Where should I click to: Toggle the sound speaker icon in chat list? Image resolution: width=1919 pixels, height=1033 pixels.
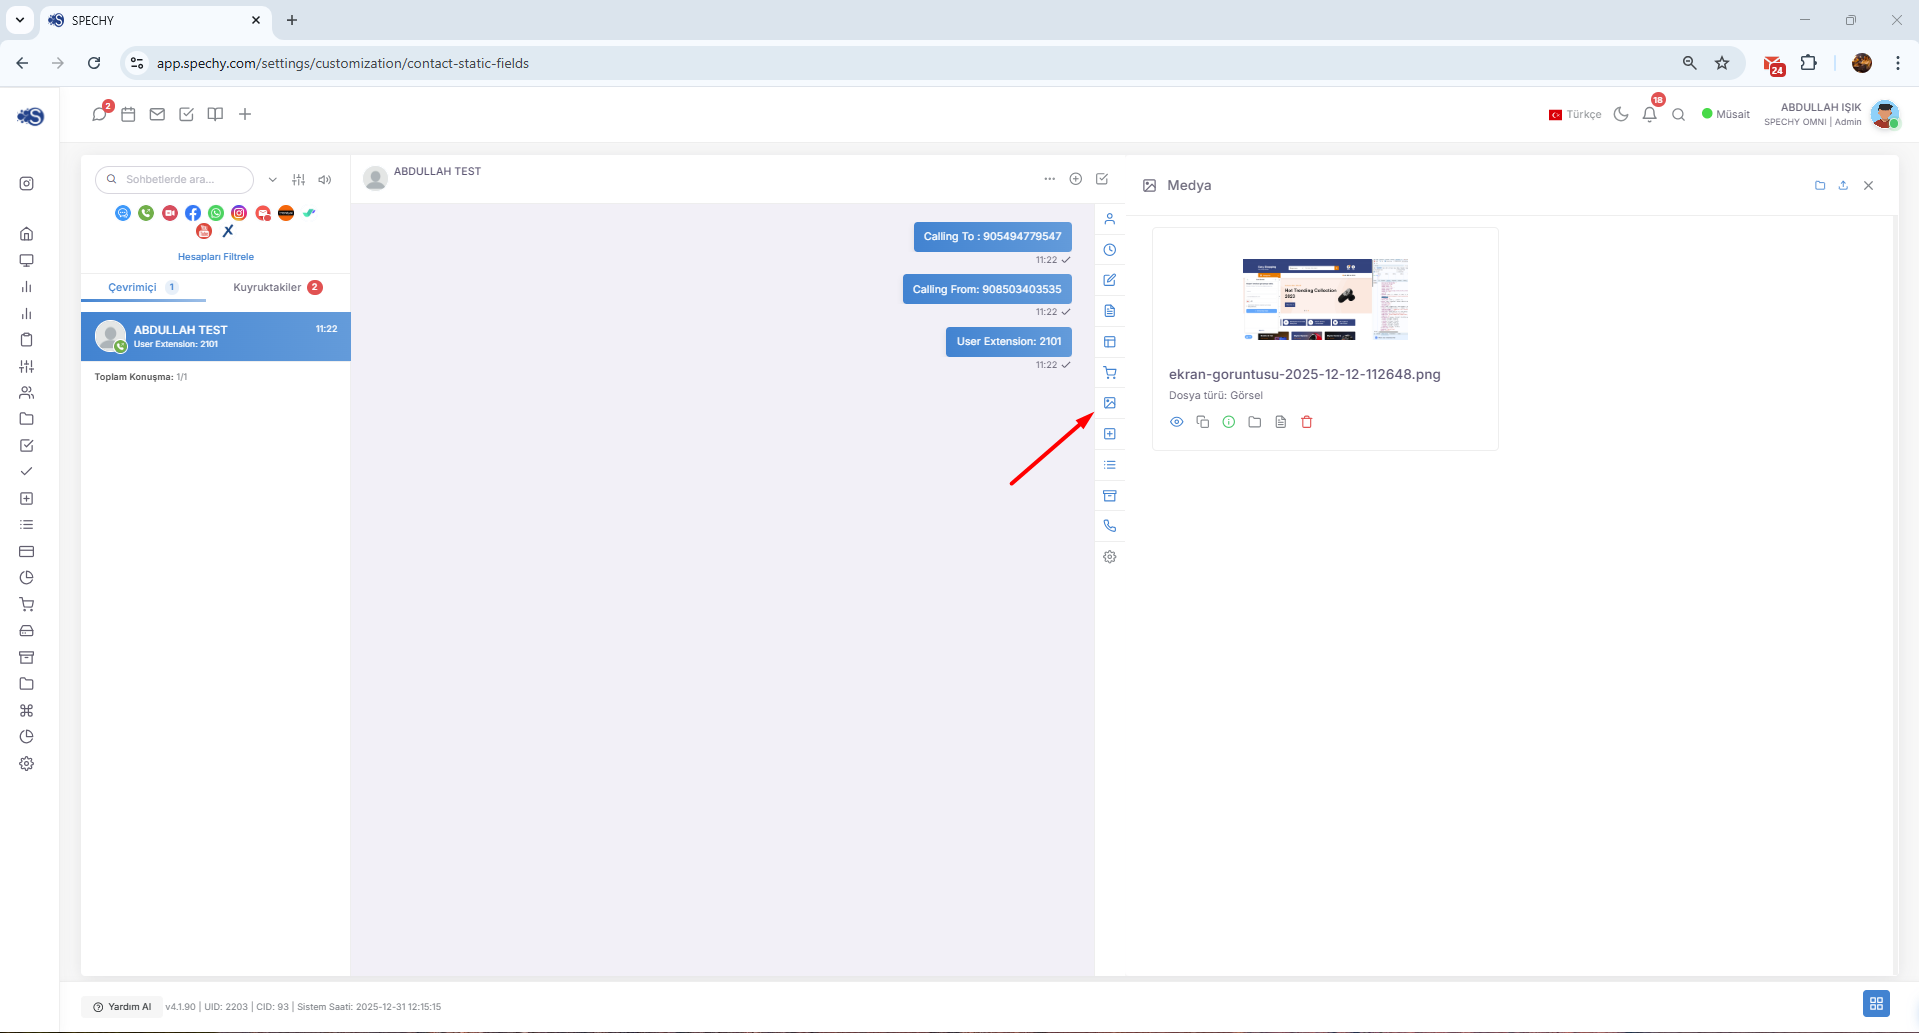pos(325,180)
